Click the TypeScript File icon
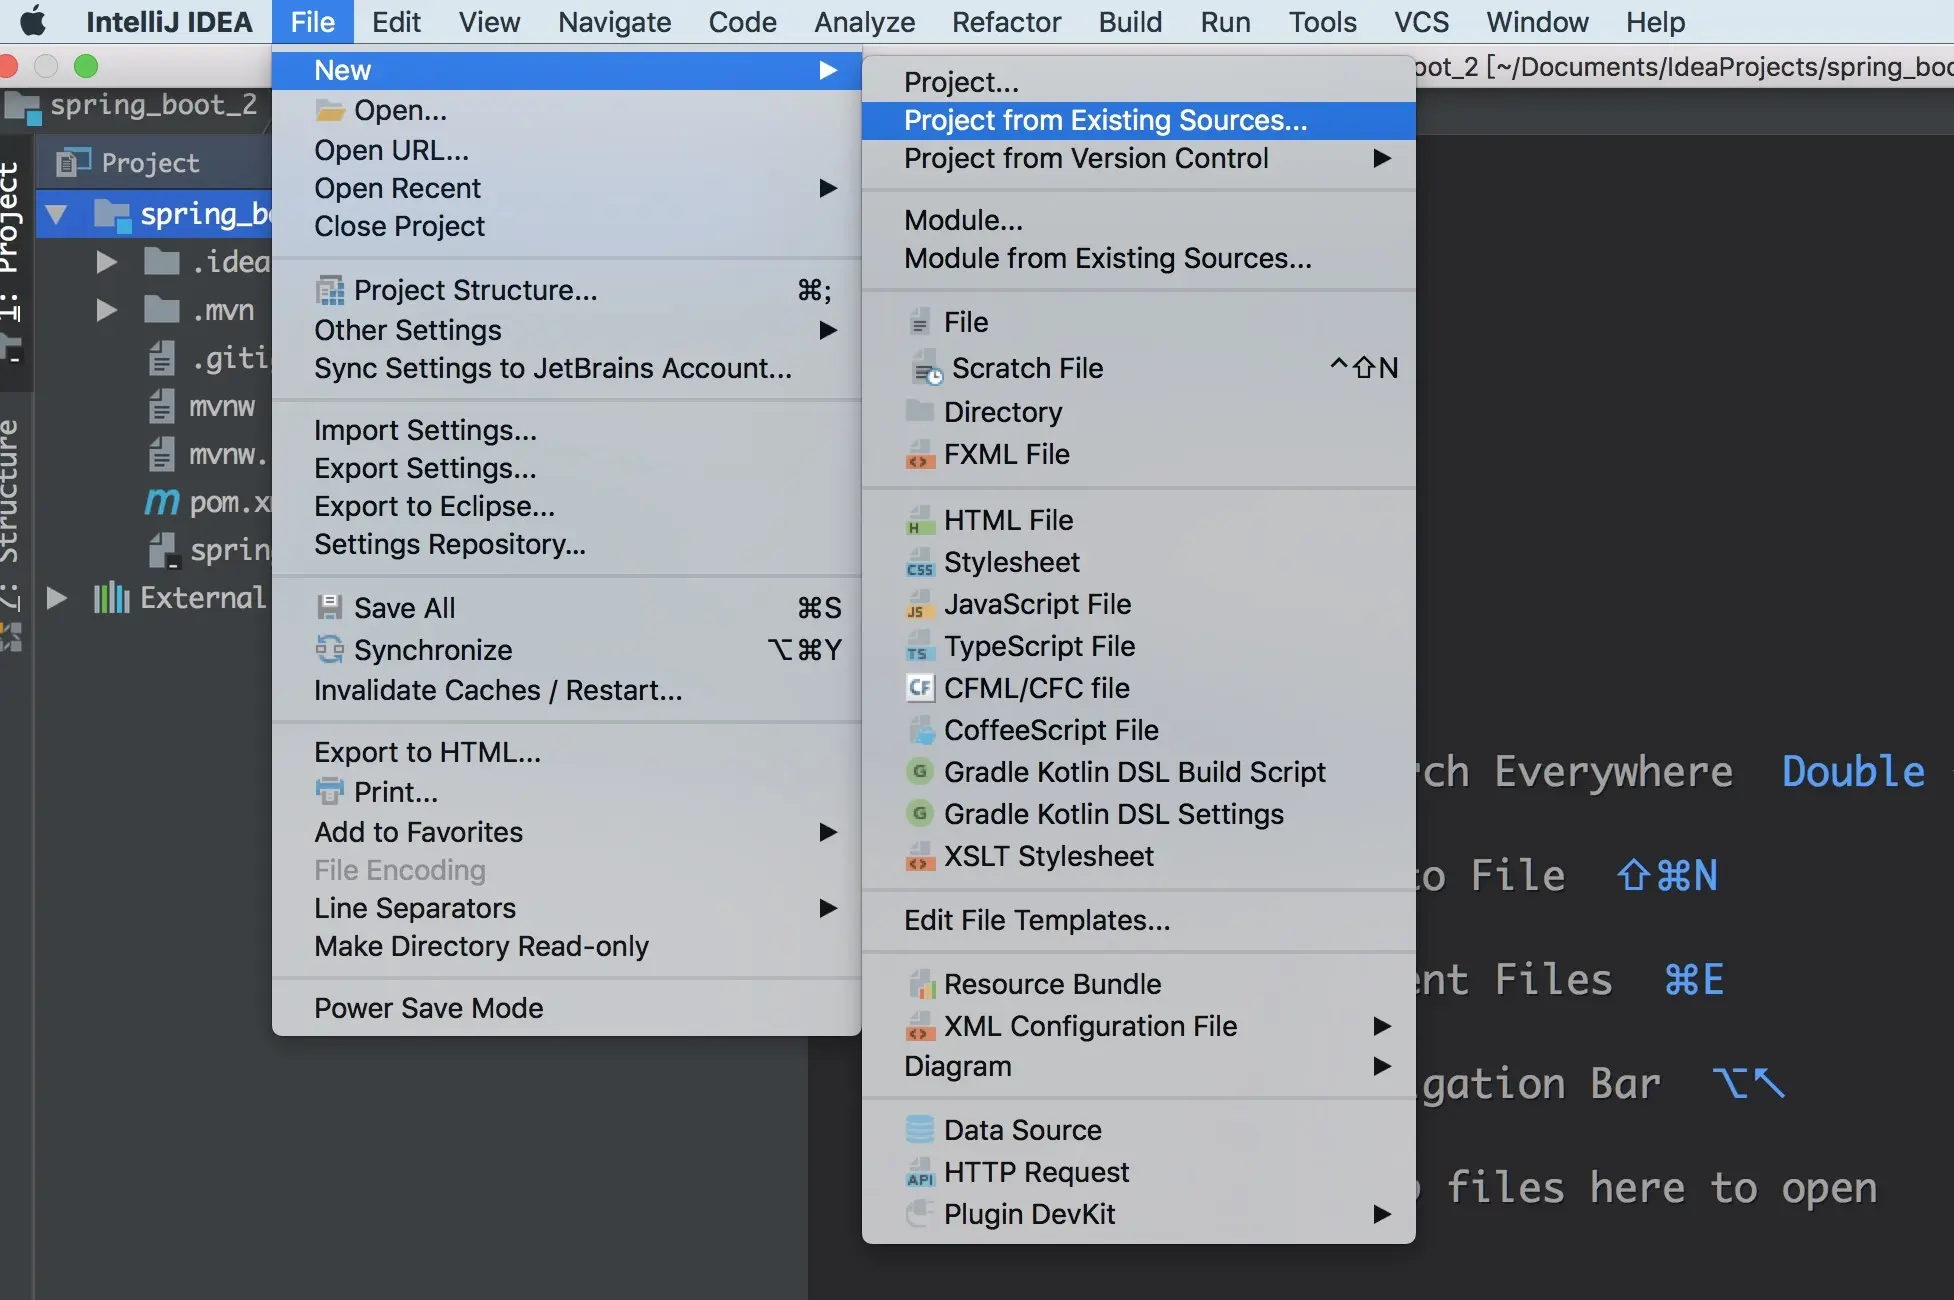Image resolution: width=1954 pixels, height=1300 pixels. (x=919, y=647)
